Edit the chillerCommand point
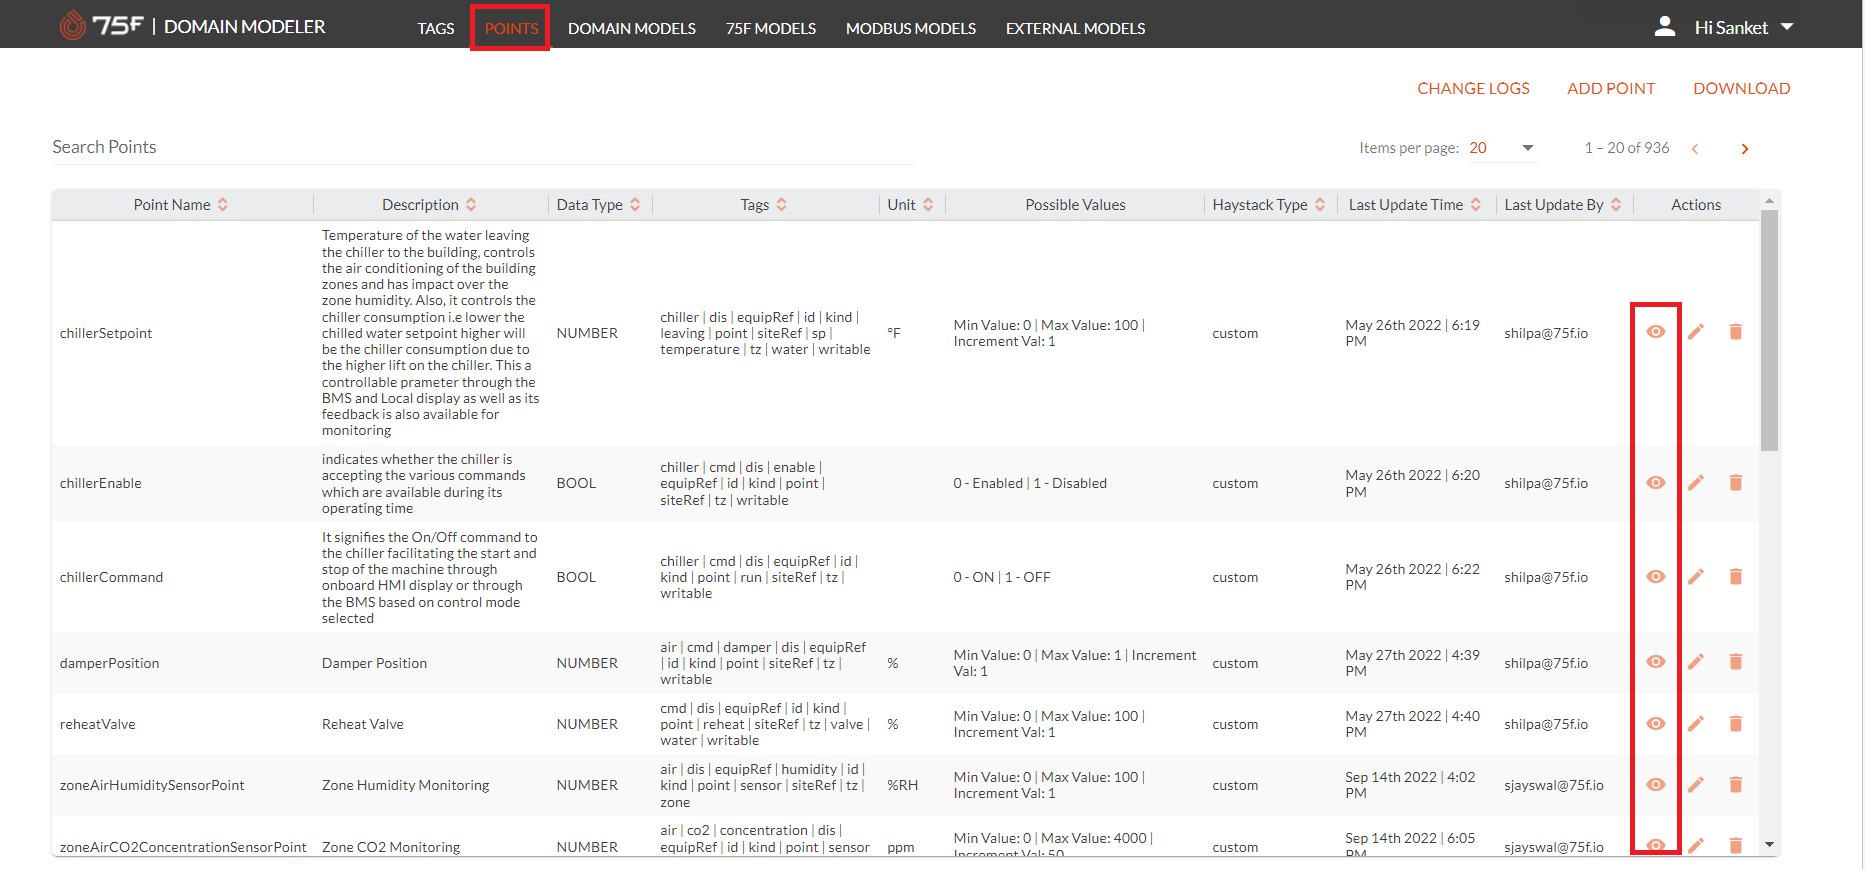1865x869 pixels. click(1696, 577)
